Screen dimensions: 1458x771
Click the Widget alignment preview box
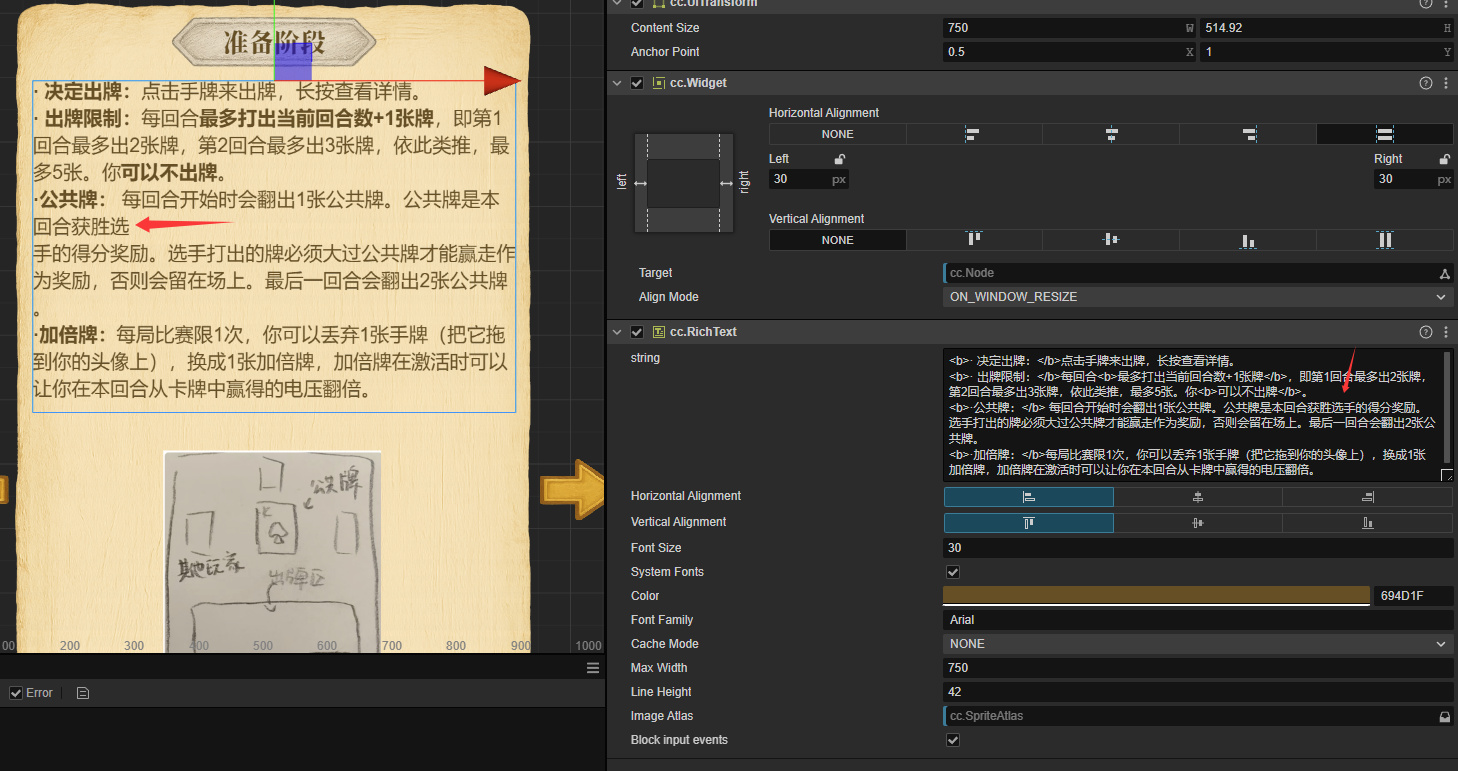pos(684,183)
